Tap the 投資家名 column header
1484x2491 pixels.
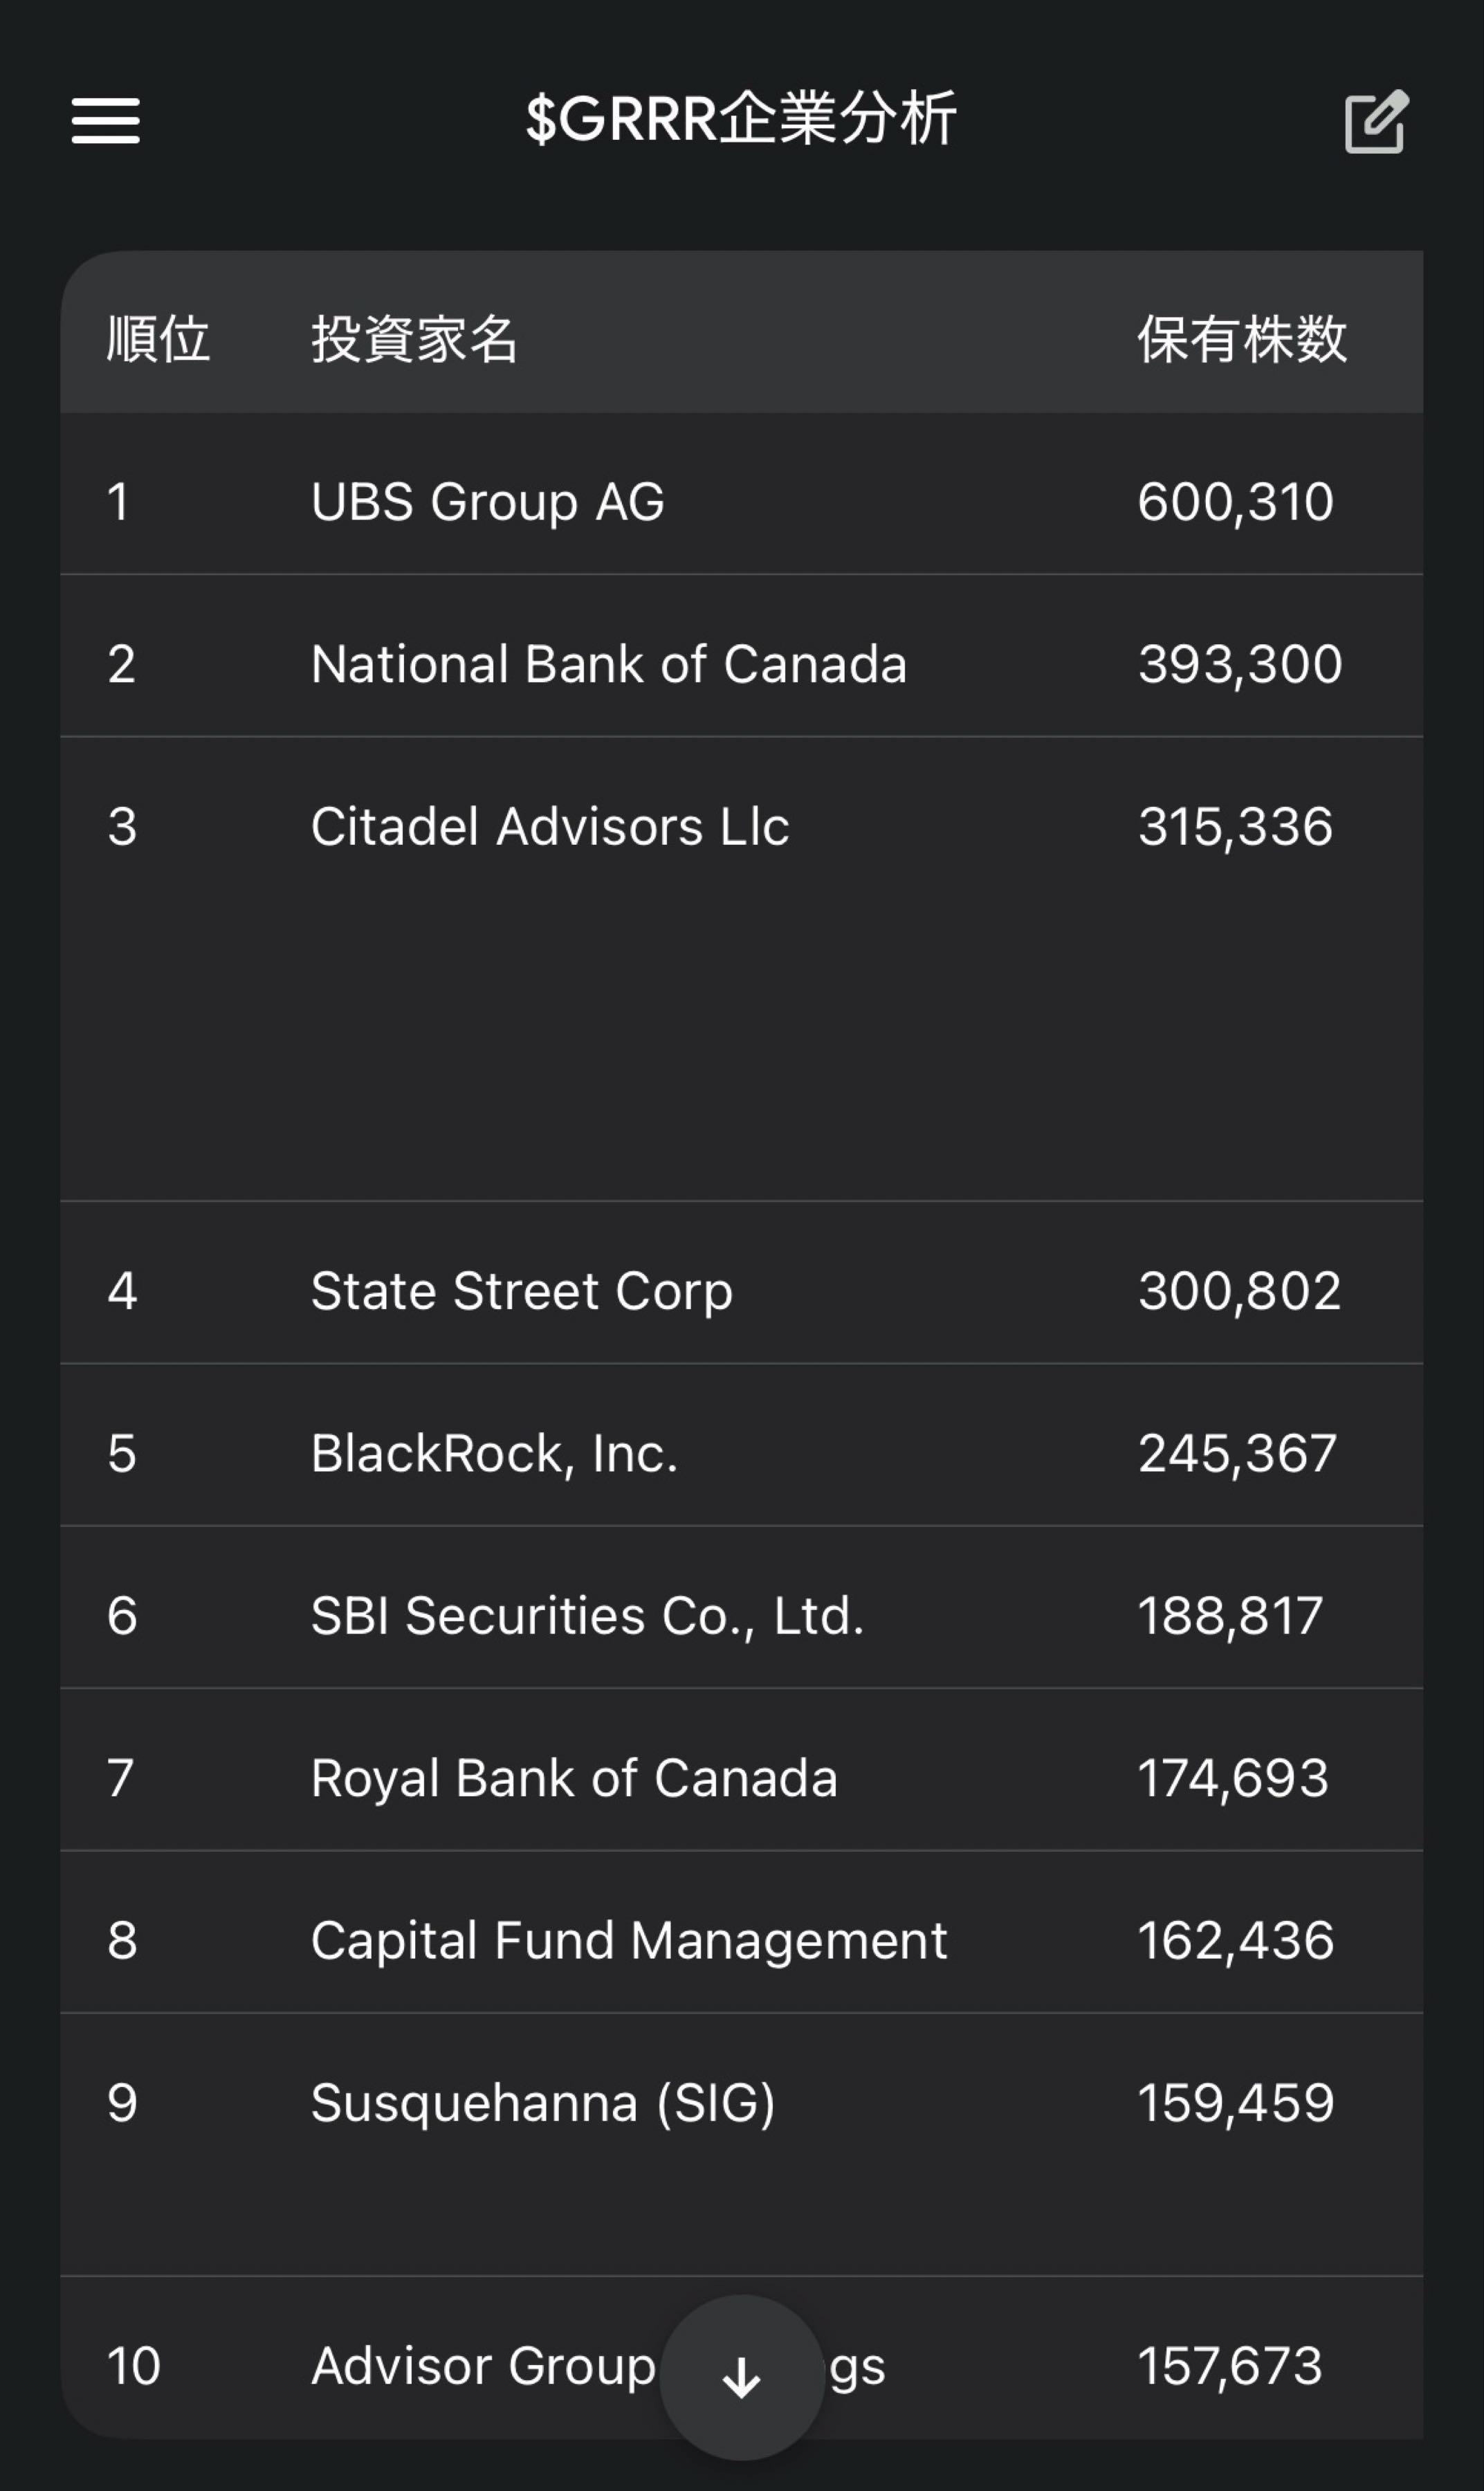413,339
